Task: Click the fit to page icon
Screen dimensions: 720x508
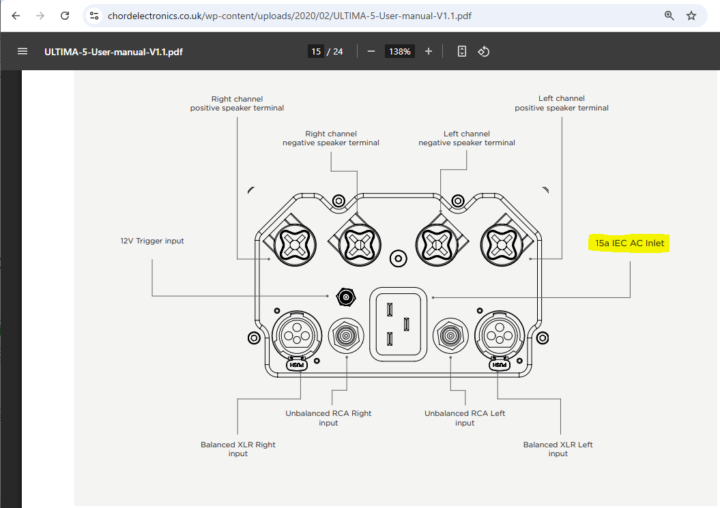Action: (x=462, y=52)
